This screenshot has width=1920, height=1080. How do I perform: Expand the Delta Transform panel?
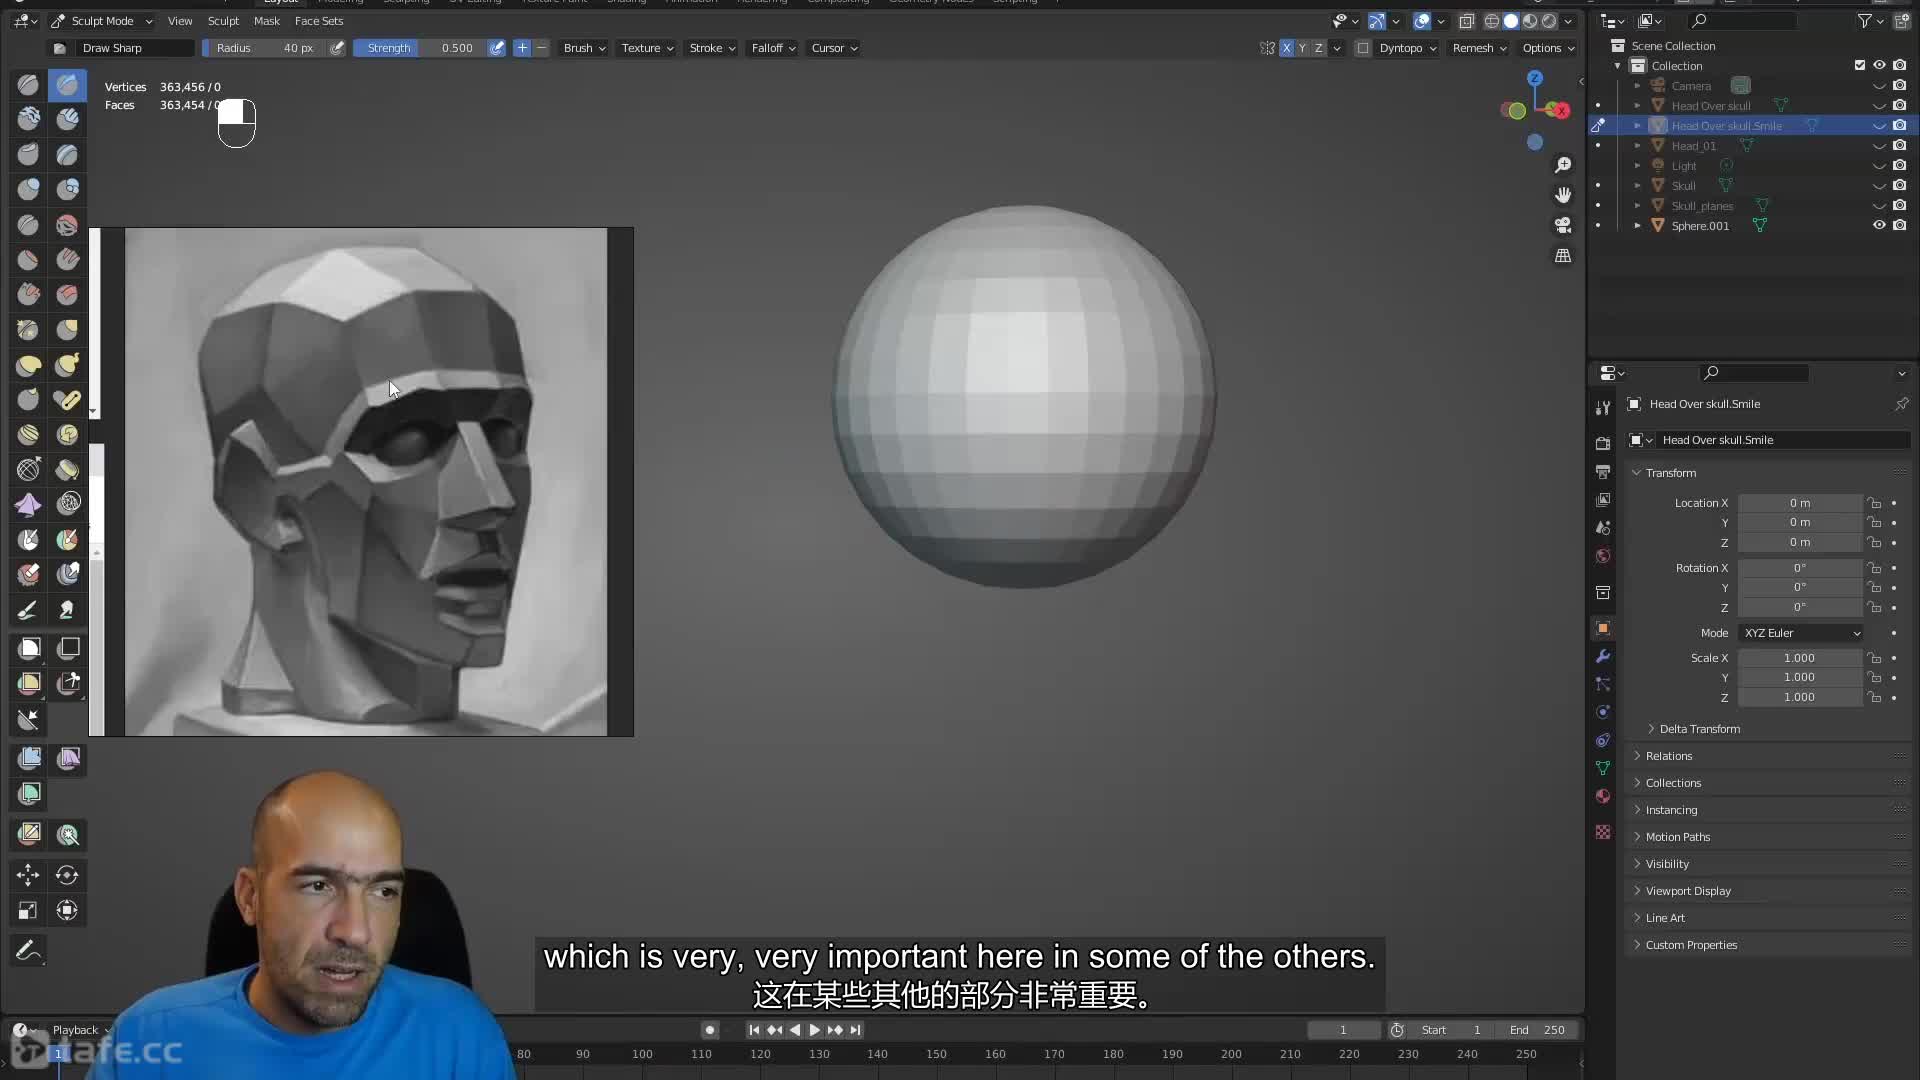pos(1699,729)
